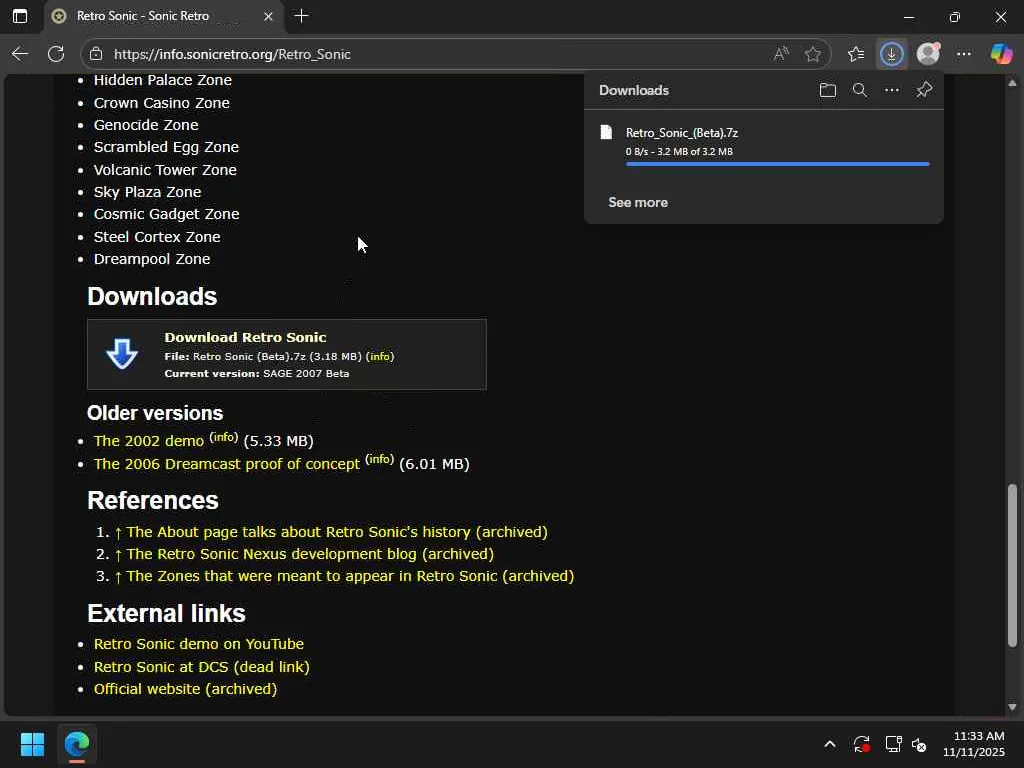Open the tab actions menu icon
Screen dimensions: 1024x768
click(20, 16)
